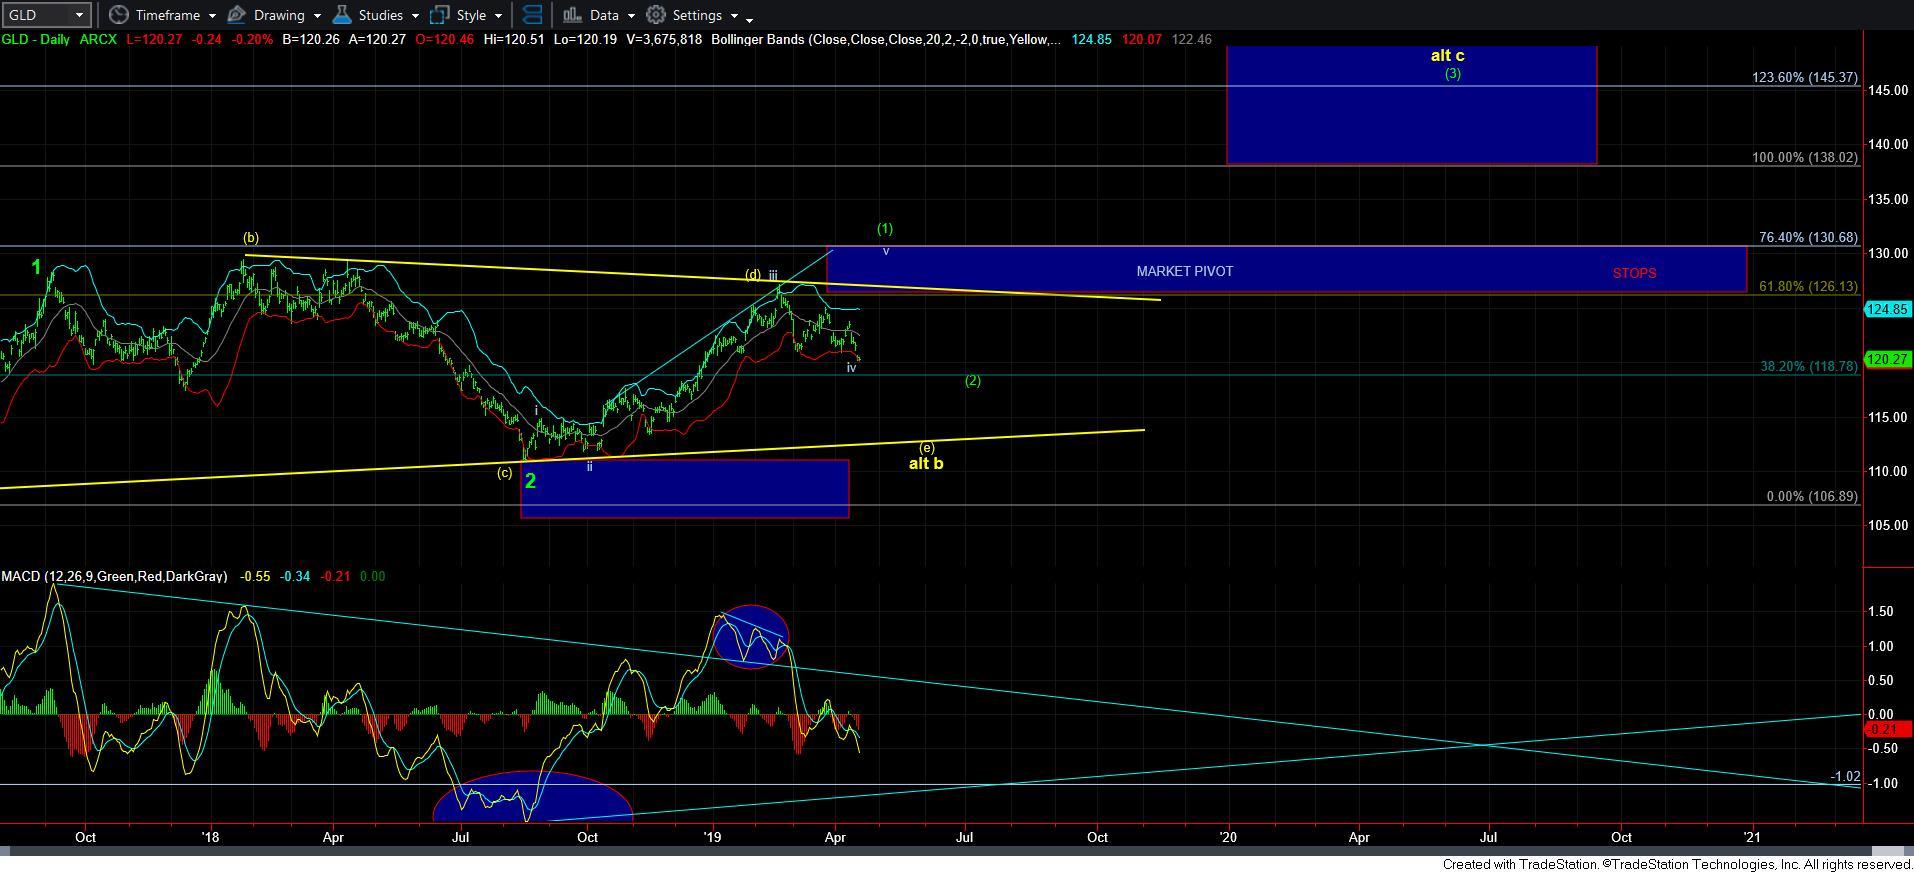Click the green (2) wave label
This screenshot has width=1914, height=872.
click(x=972, y=381)
